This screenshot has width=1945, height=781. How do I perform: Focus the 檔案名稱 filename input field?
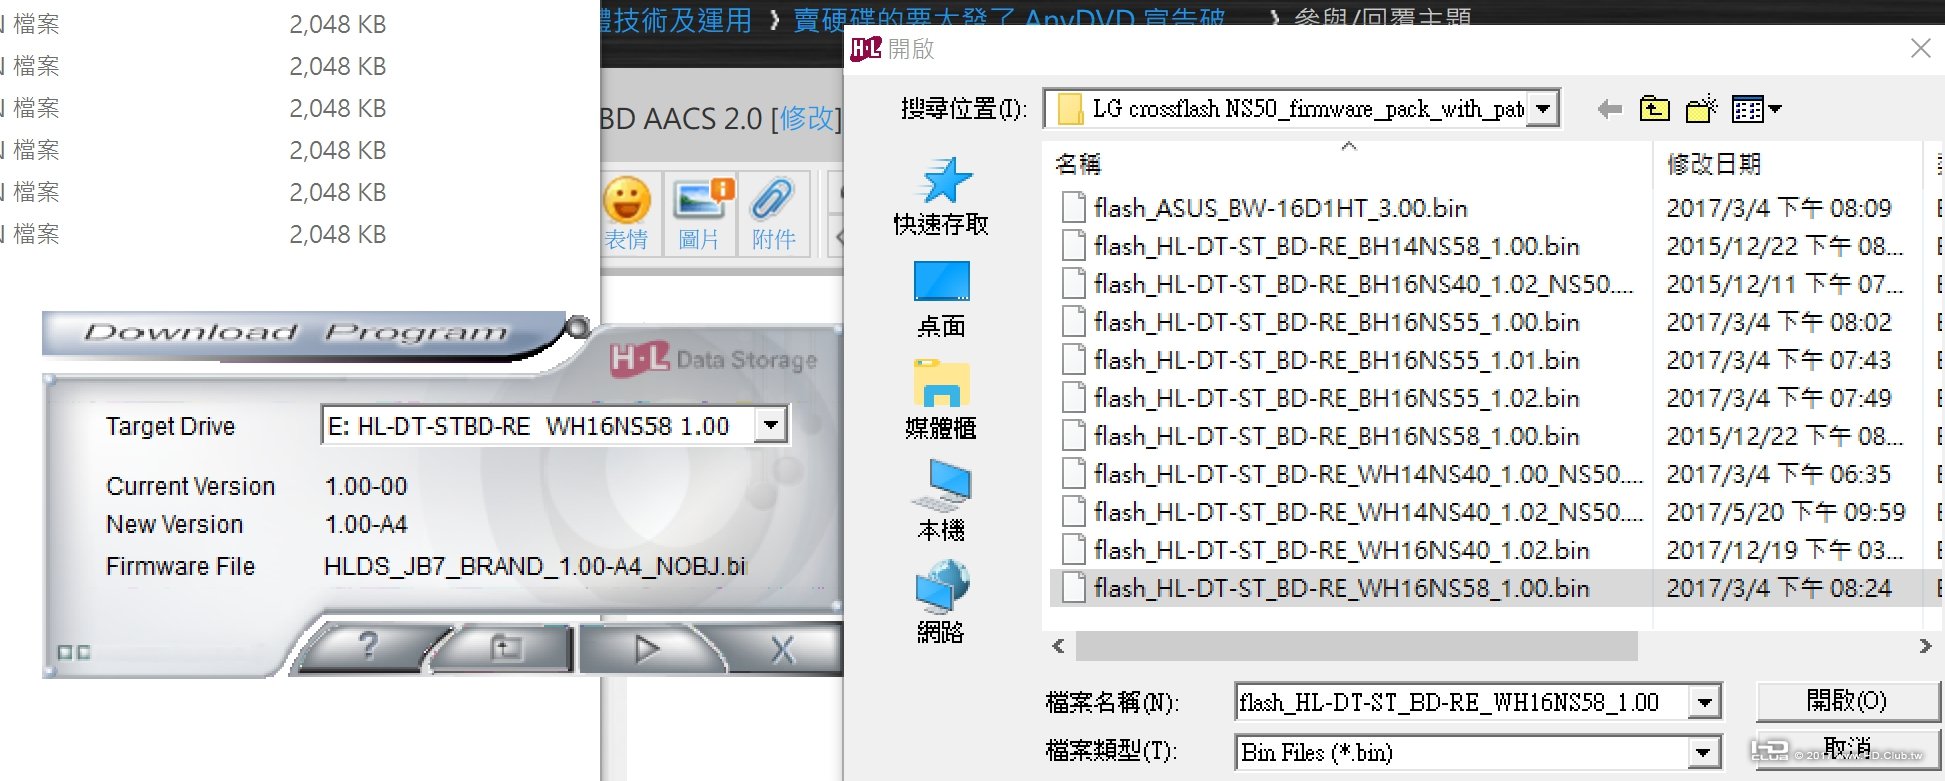click(x=1462, y=702)
